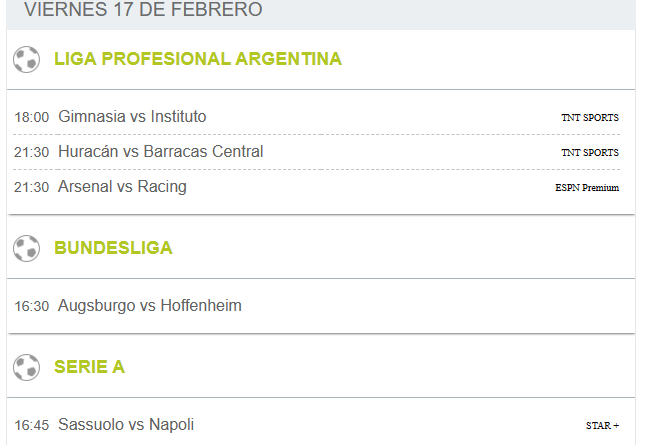The width and height of the screenshot is (645, 445).
Task: Click TNT SPORTS channel for Gimnasia match
Action: pyautogui.click(x=590, y=118)
